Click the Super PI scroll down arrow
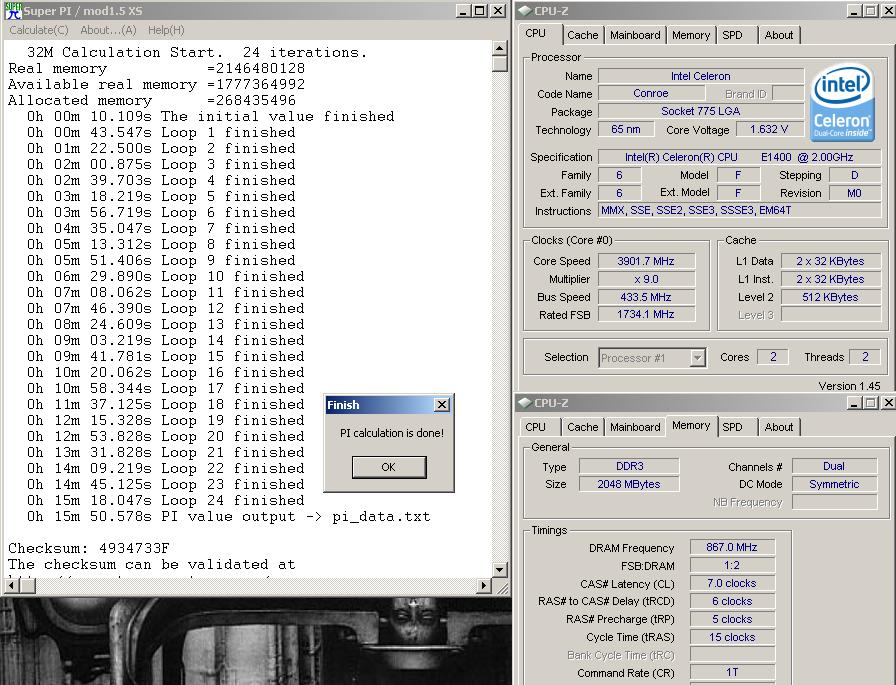 tap(499, 569)
